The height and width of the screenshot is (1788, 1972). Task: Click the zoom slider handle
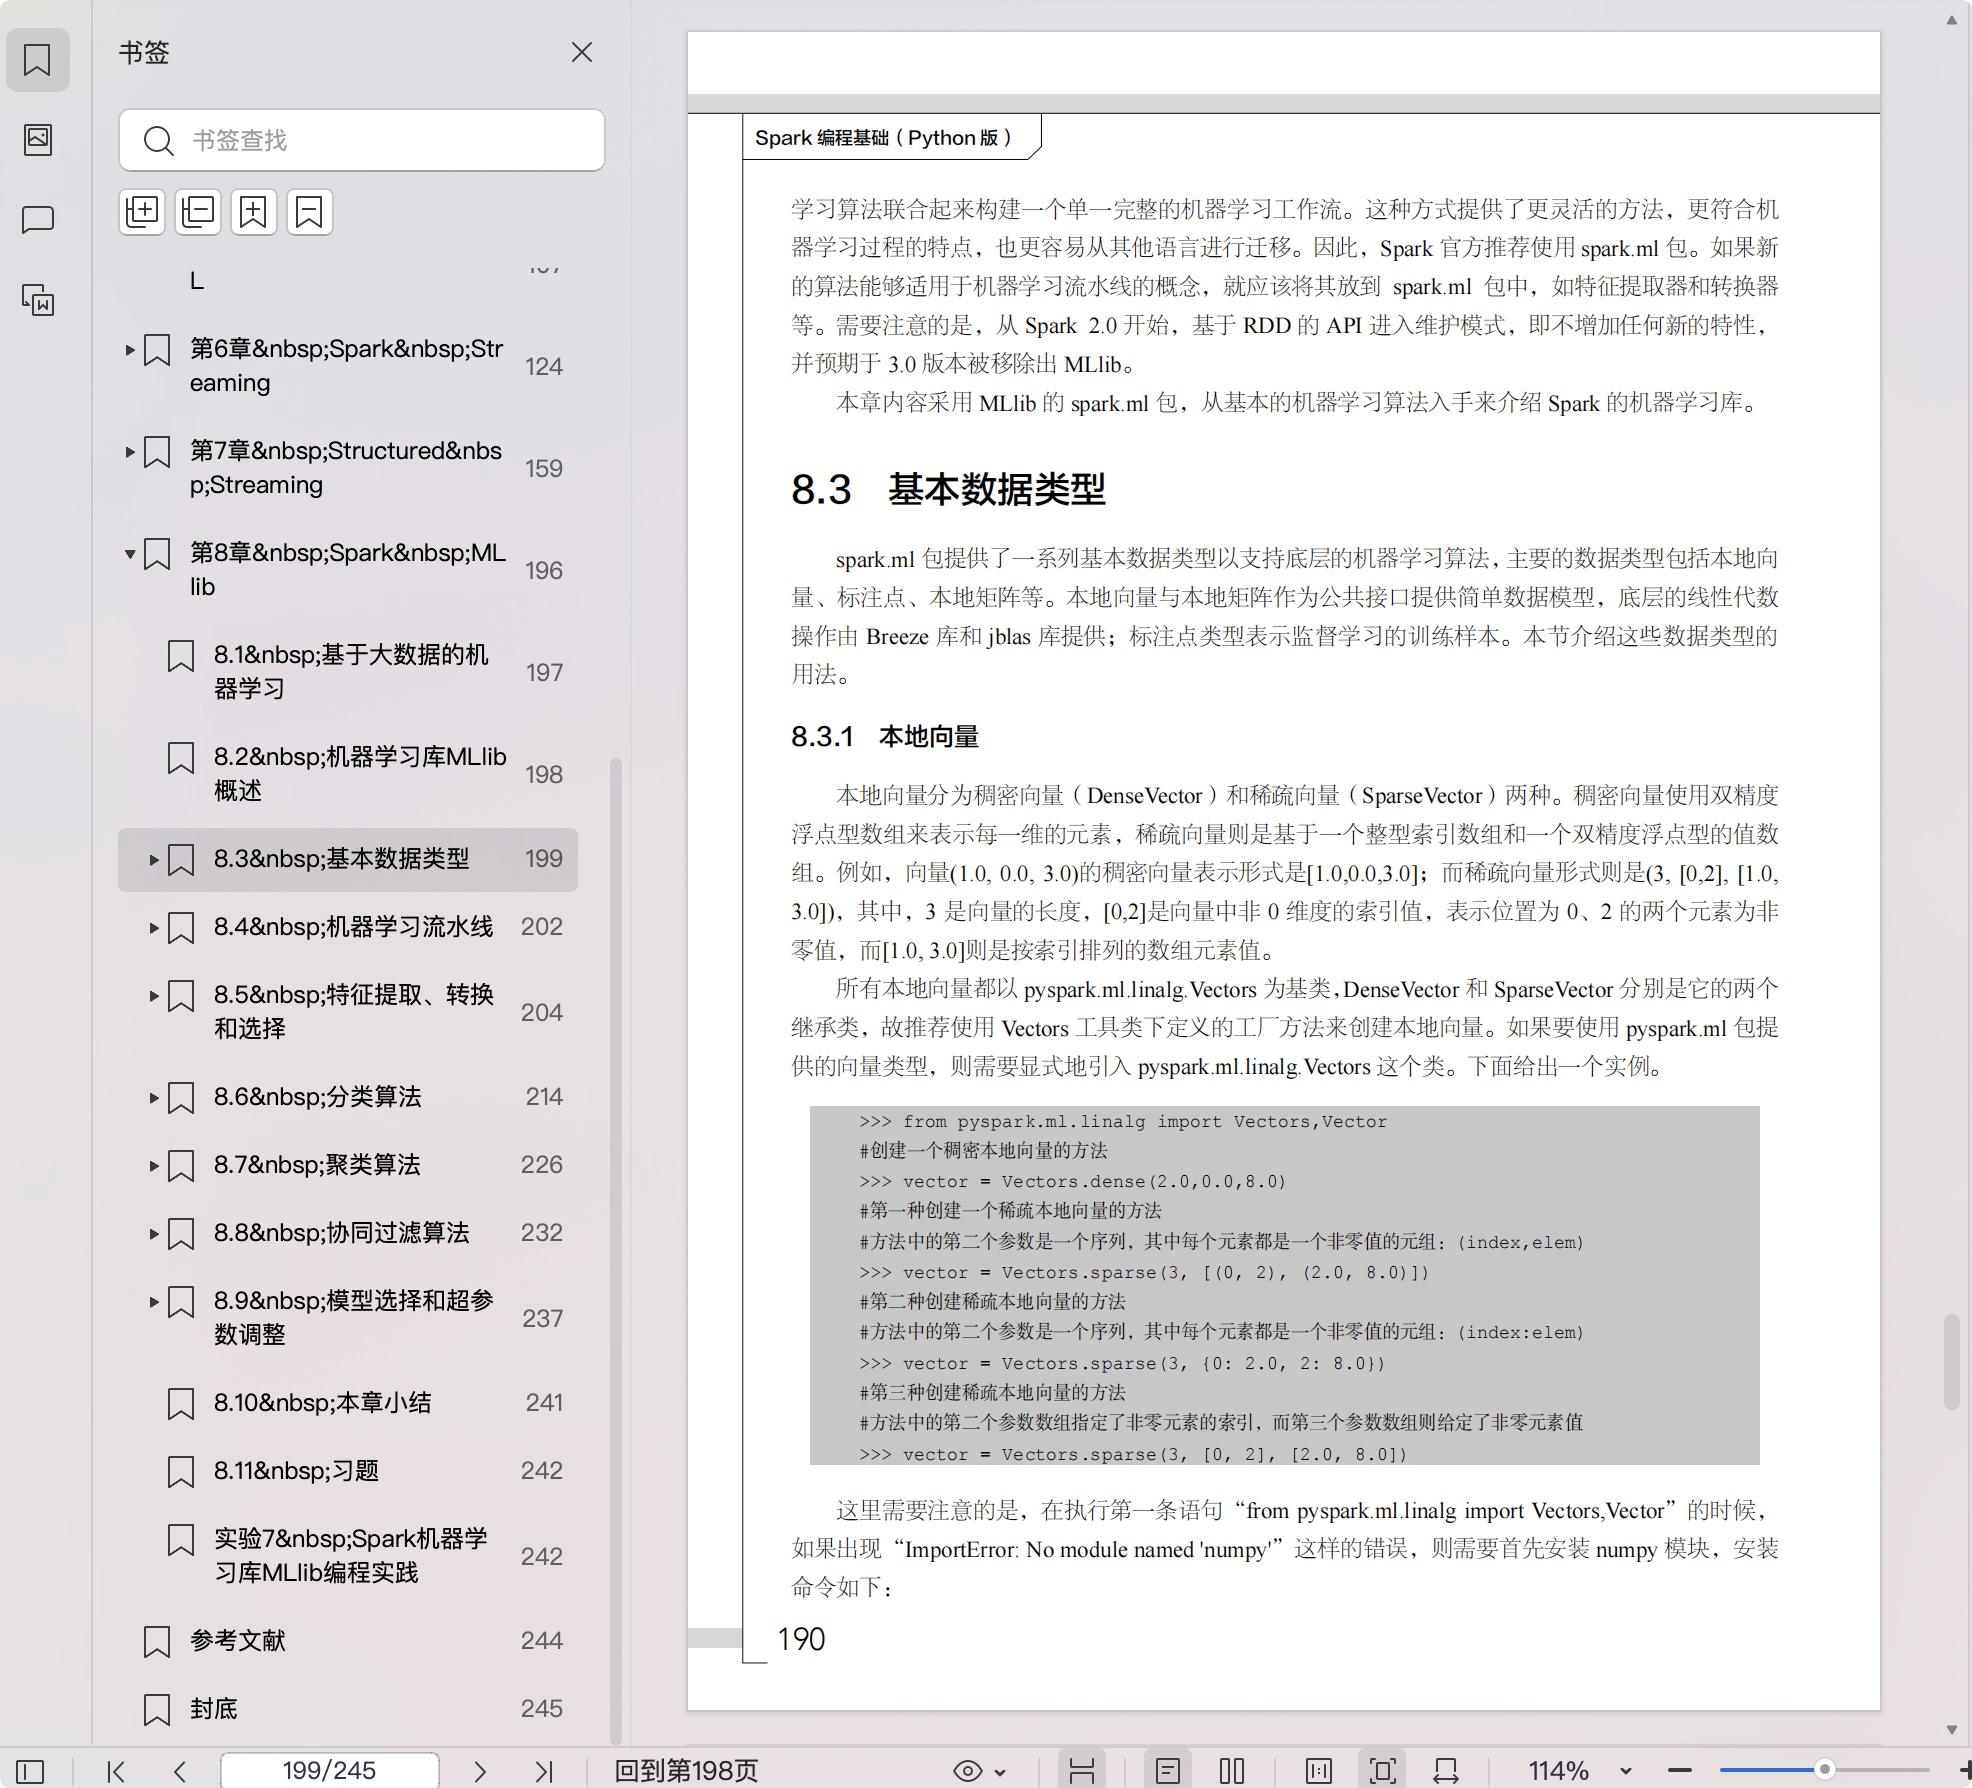click(x=1825, y=1770)
